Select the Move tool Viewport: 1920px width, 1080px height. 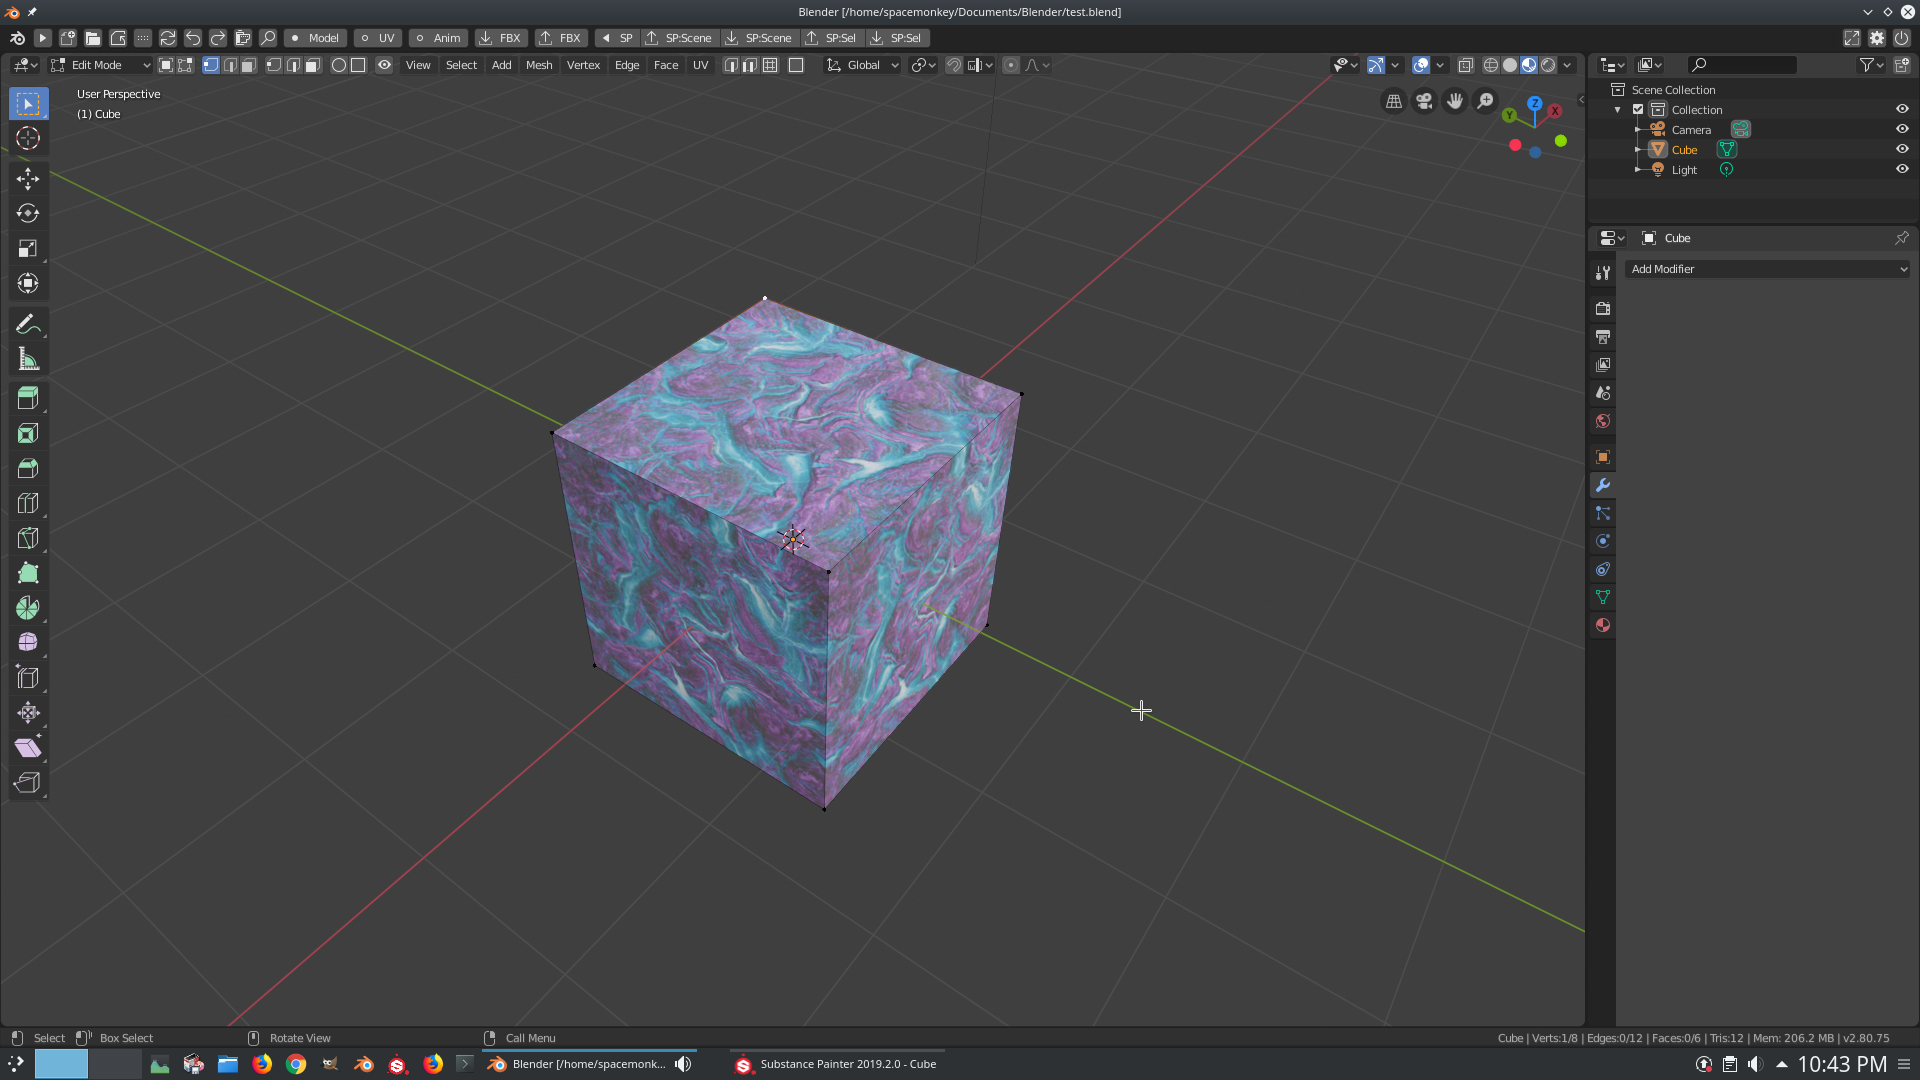coord(28,178)
